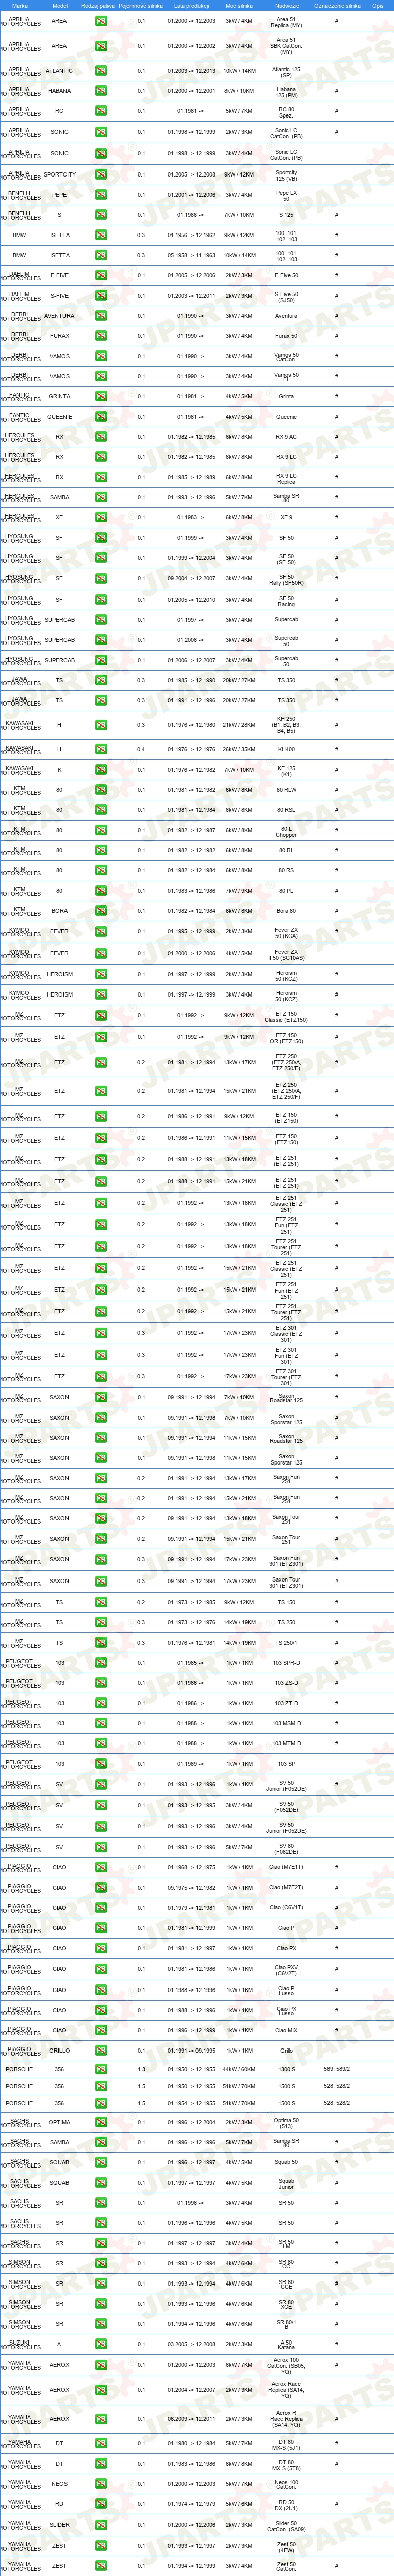Viewport: 394px width, 2576px height.
Task: Click the fuel icon in the Porsche 1300 S row
Action: tap(101, 2069)
